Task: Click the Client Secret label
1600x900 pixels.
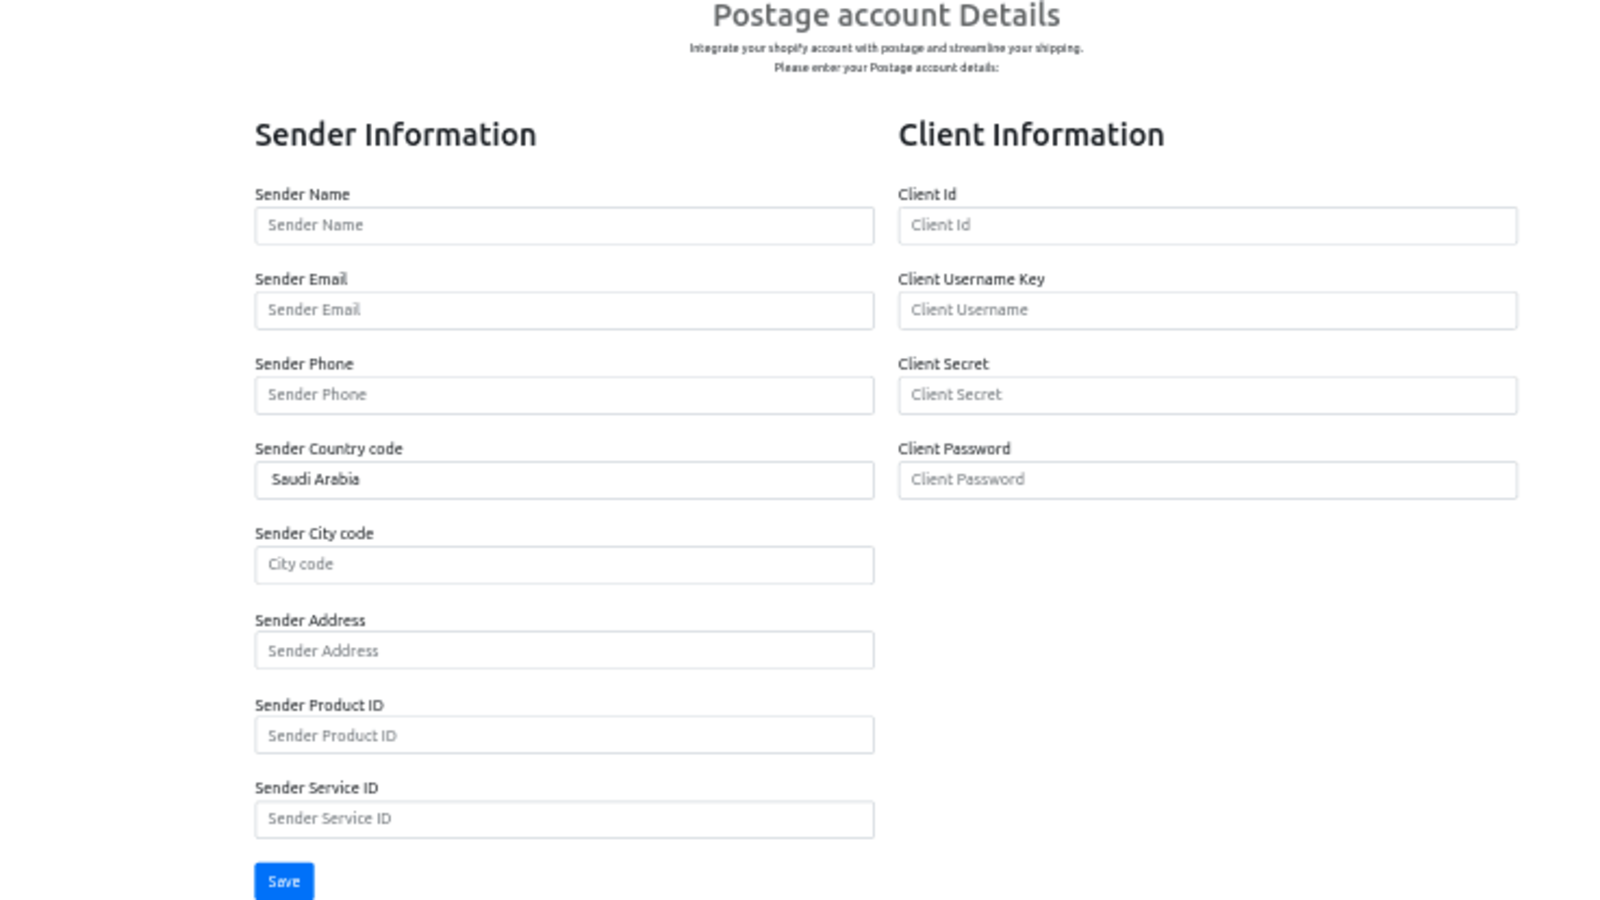Action: pos(943,364)
